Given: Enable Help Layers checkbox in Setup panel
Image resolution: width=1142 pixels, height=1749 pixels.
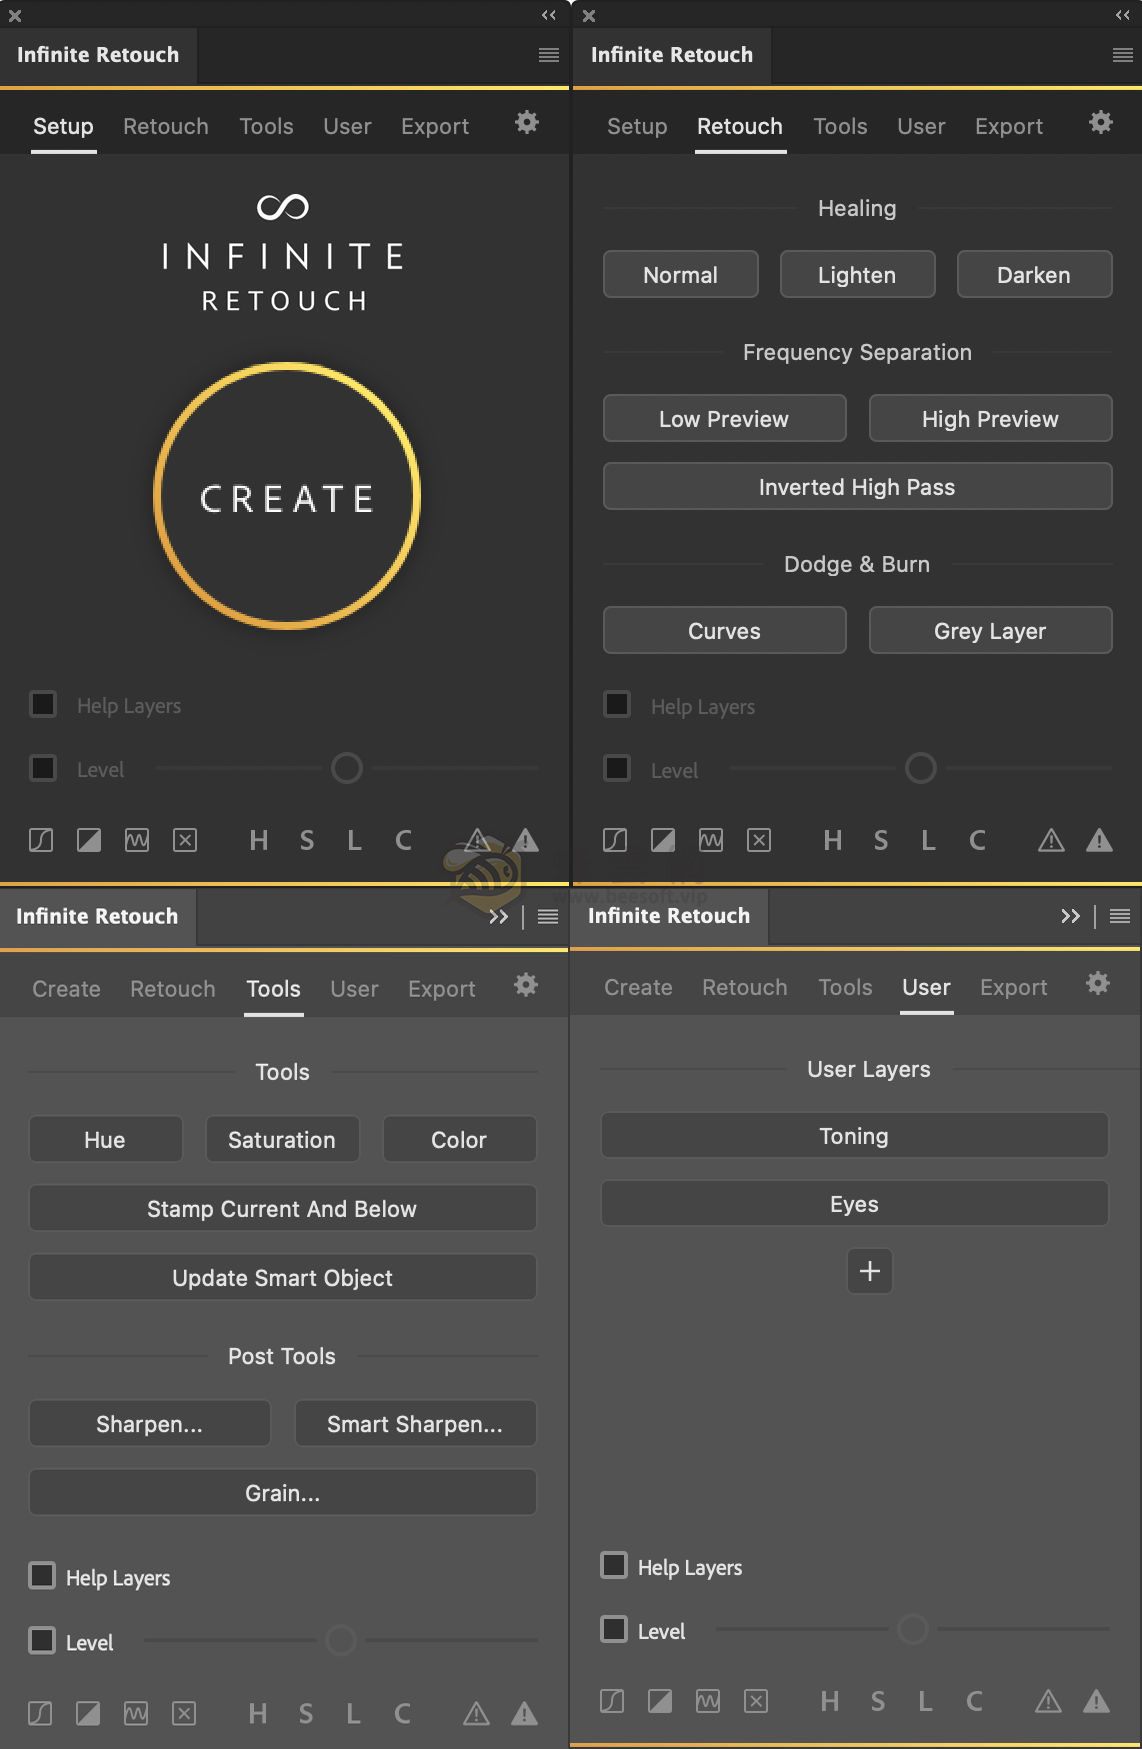Looking at the screenshot, I should click(43, 704).
